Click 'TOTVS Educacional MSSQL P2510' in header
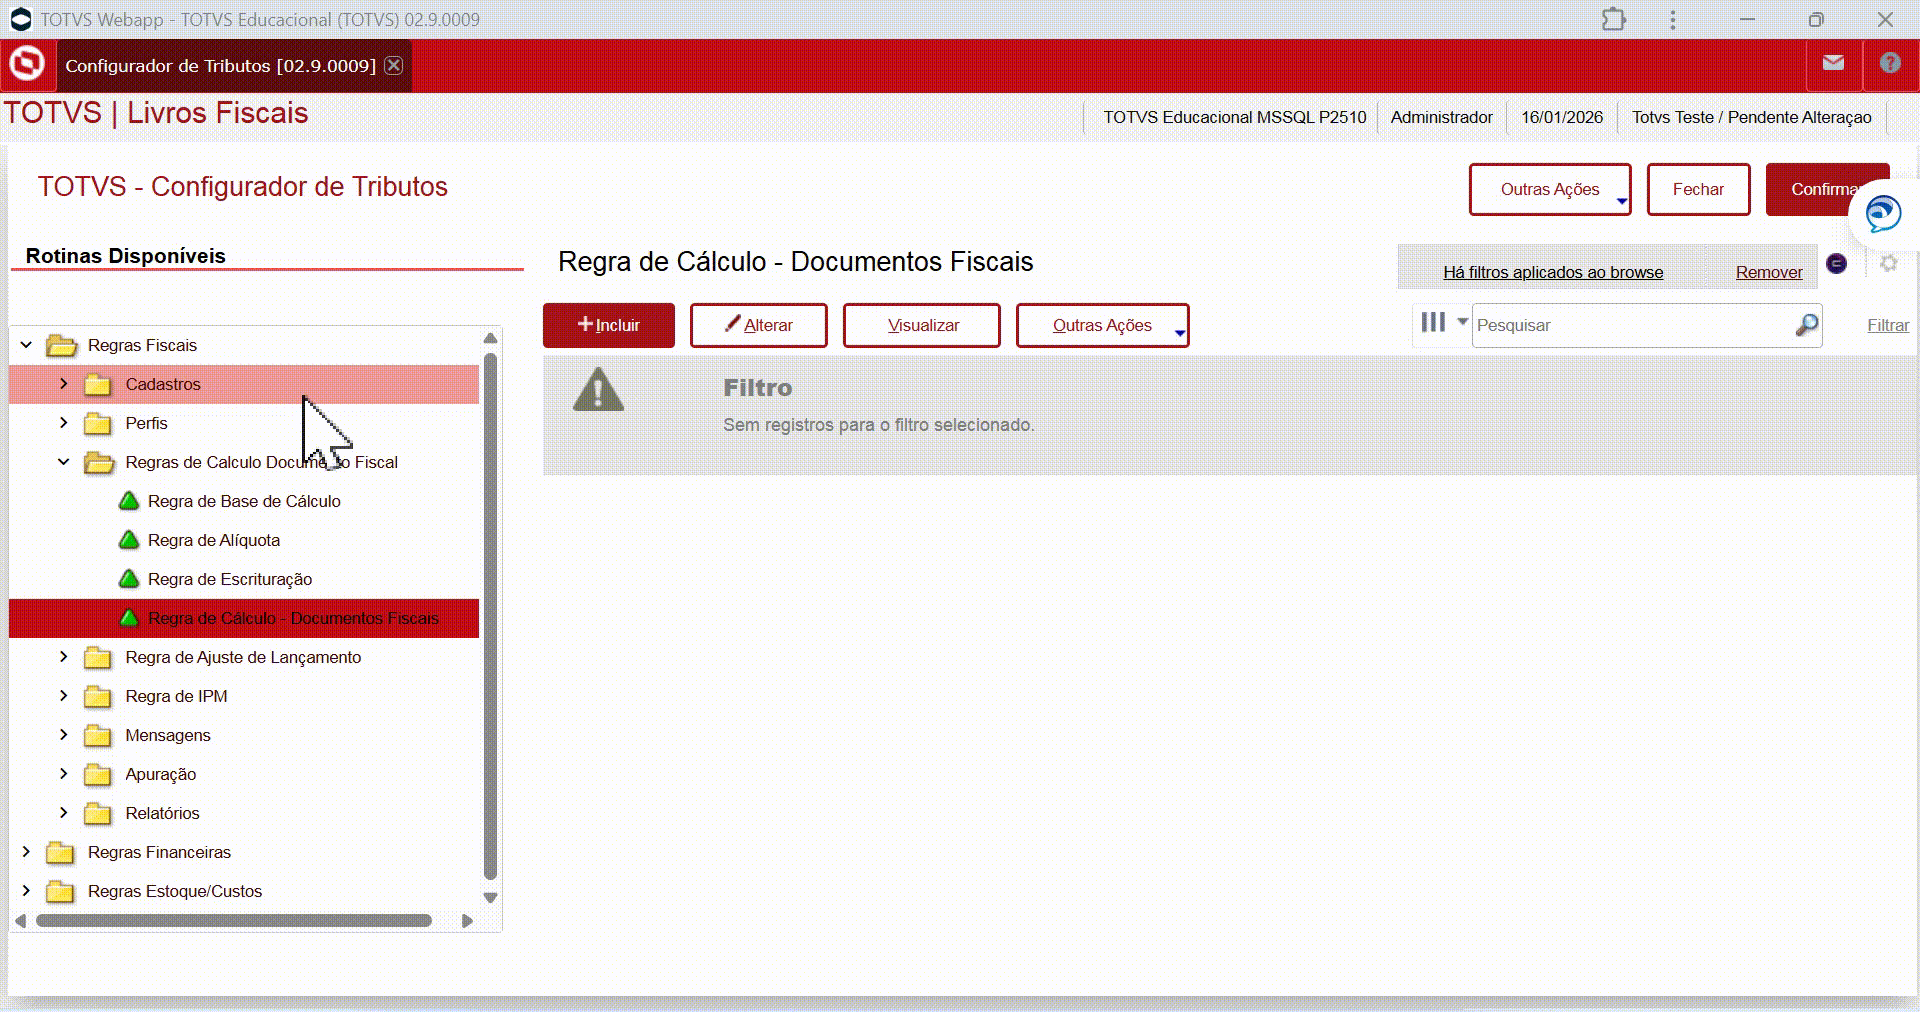 click(x=1235, y=117)
